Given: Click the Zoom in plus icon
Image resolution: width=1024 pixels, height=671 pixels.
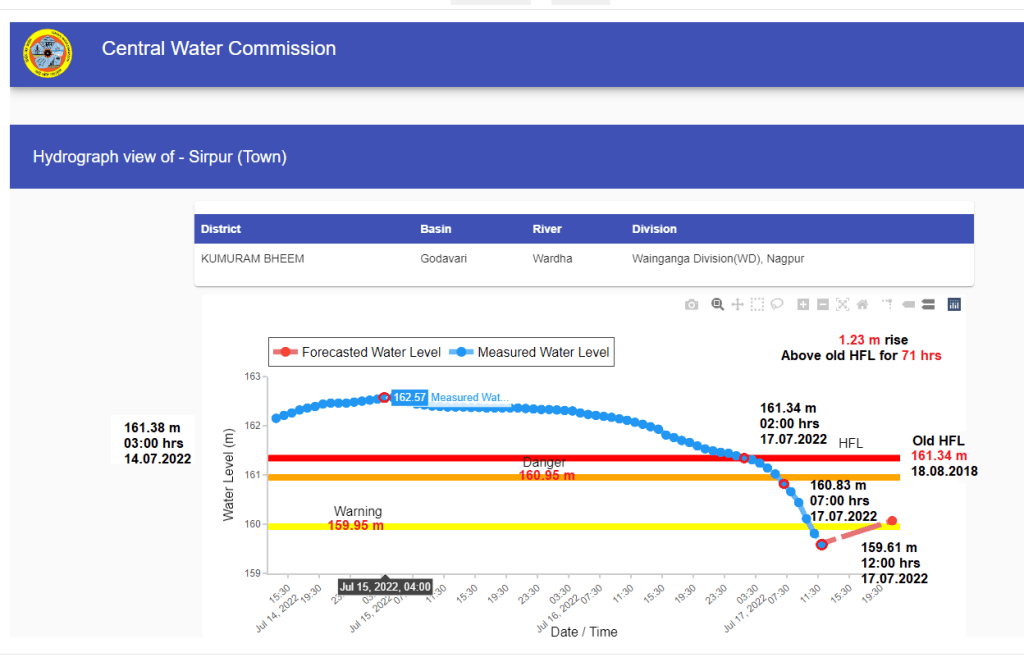Looking at the screenshot, I should tap(803, 304).
